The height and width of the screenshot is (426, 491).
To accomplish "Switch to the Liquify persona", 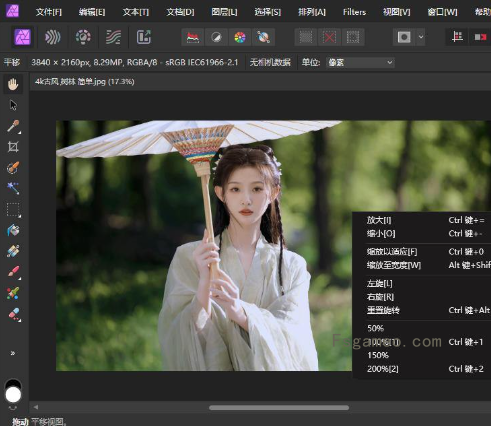I will [53, 37].
